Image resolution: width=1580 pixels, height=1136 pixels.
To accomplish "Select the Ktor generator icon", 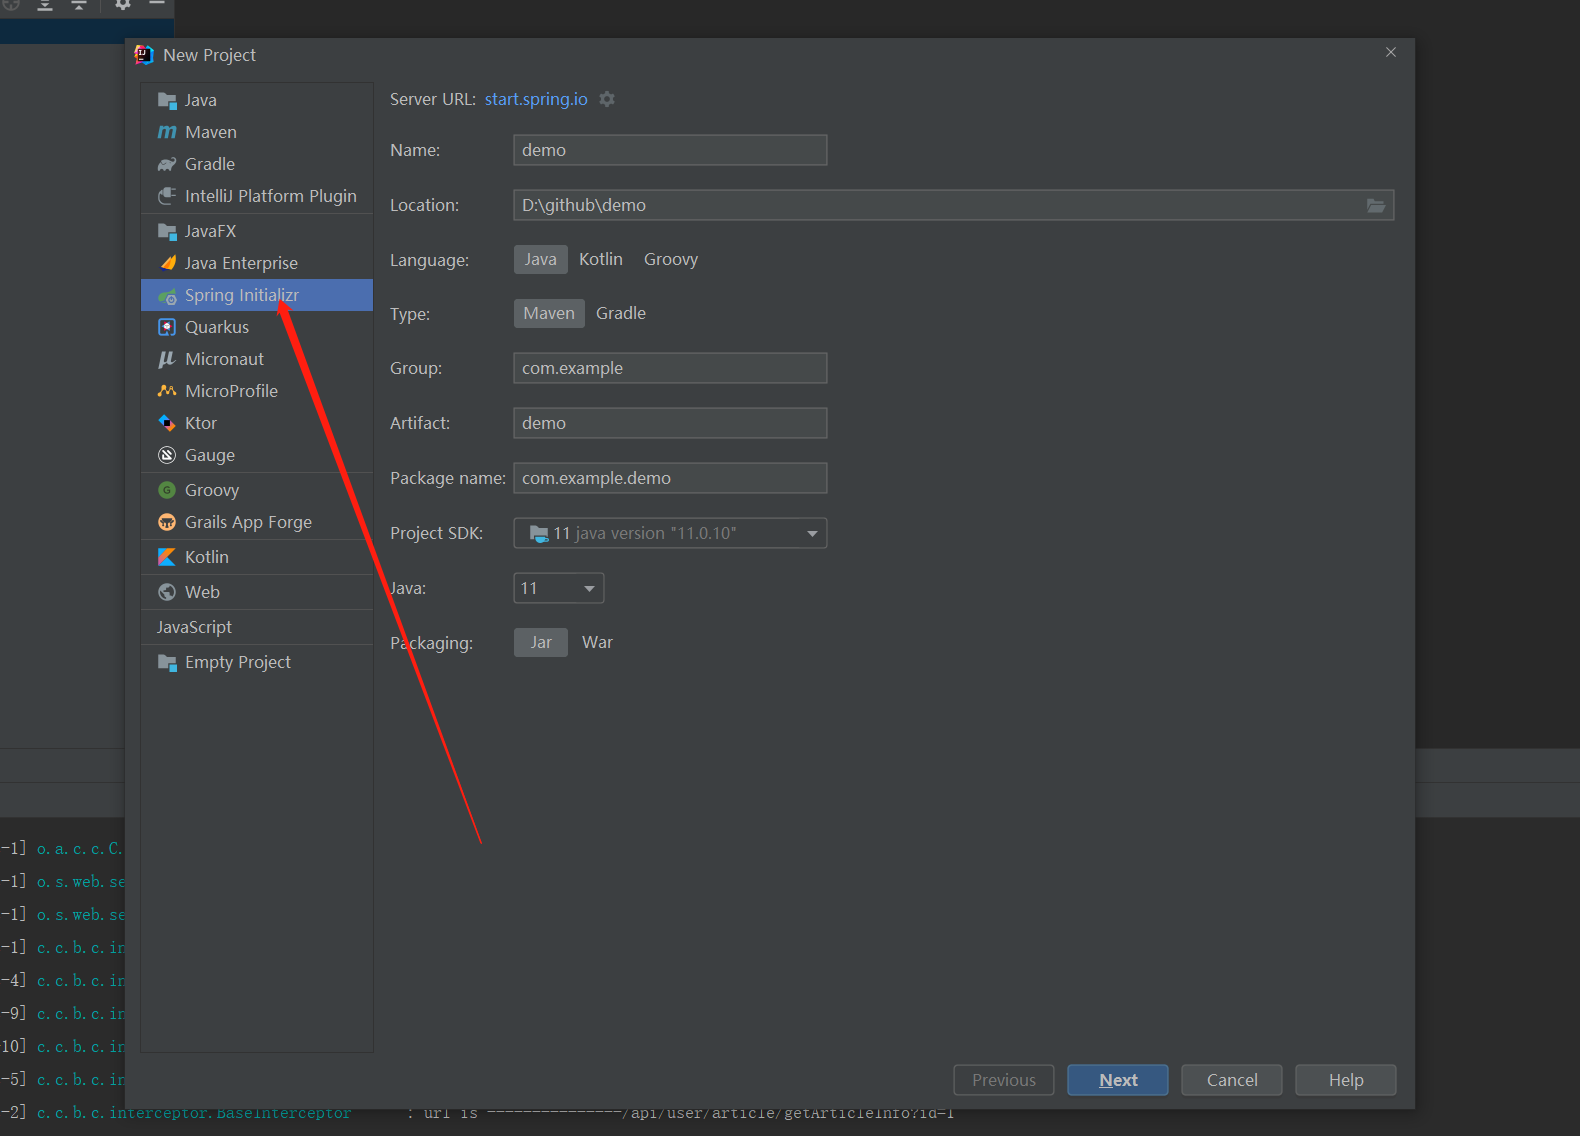I will coord(167,423).
